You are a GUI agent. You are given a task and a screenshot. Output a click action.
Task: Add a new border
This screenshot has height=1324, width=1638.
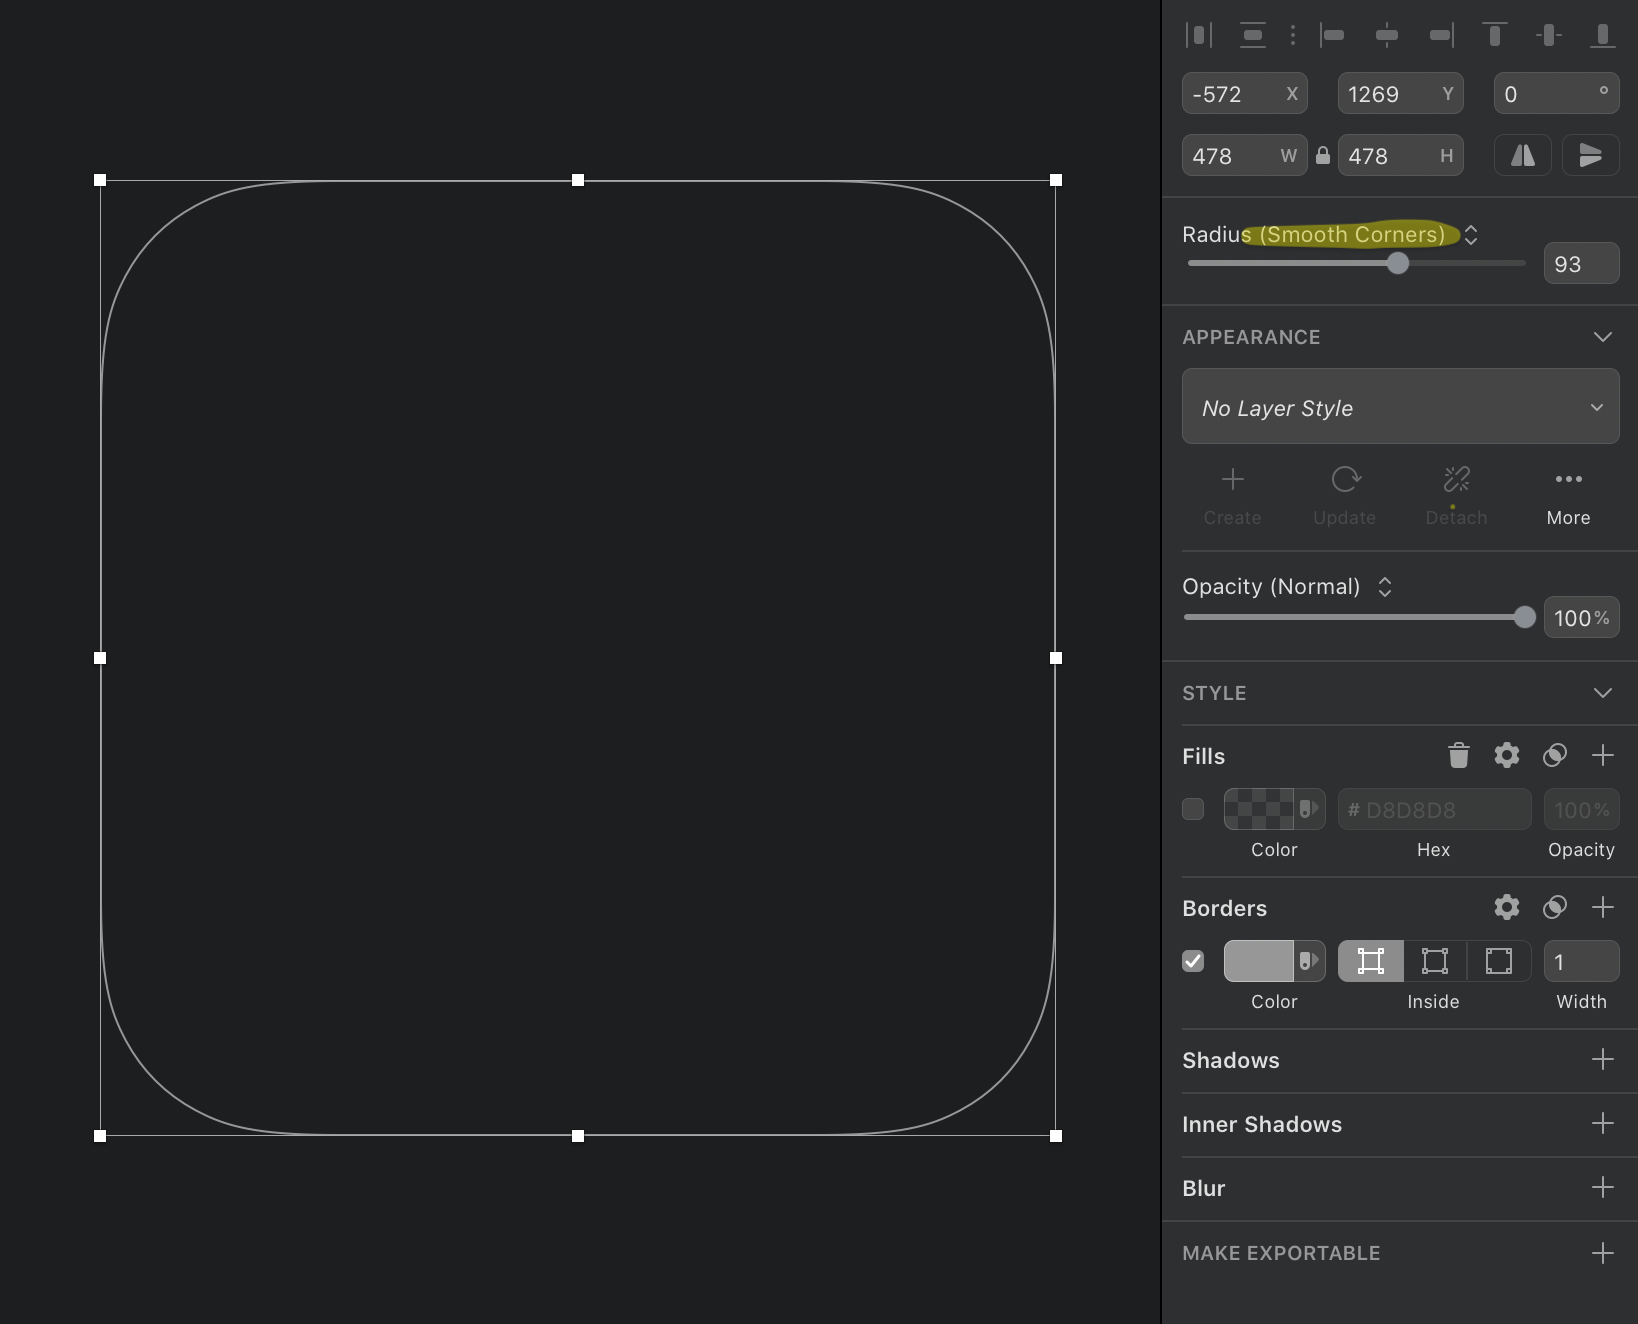coord(1603,907)
